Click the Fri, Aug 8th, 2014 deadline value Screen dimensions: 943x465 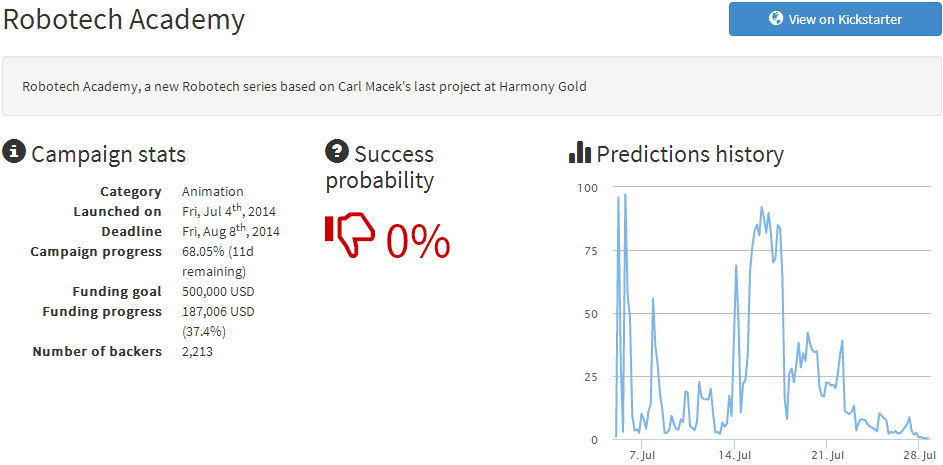tap(231, 231)
